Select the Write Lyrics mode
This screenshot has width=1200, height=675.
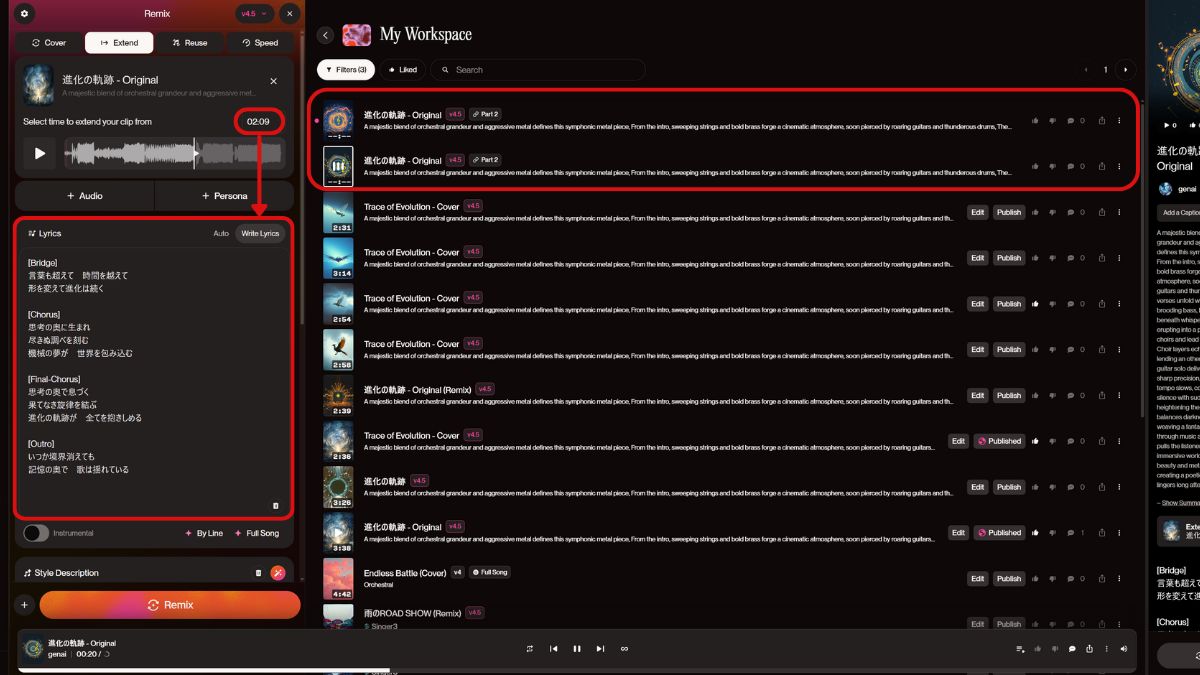pyautogui.click(x=260, y=233)
